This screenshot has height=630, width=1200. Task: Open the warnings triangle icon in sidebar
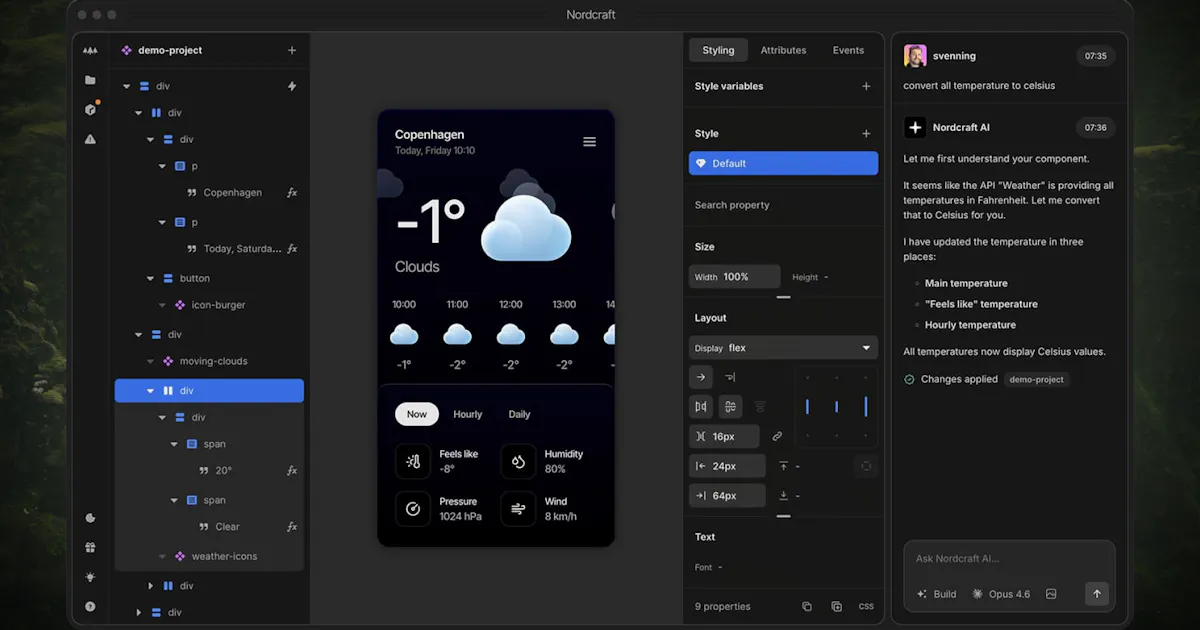click(90, 139)
